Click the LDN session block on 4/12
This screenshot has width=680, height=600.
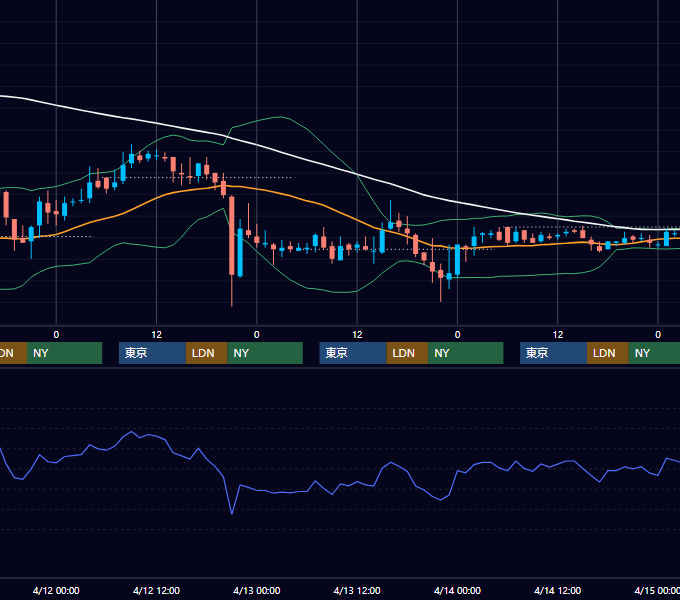pyautogui.click(x=206, y=353)
